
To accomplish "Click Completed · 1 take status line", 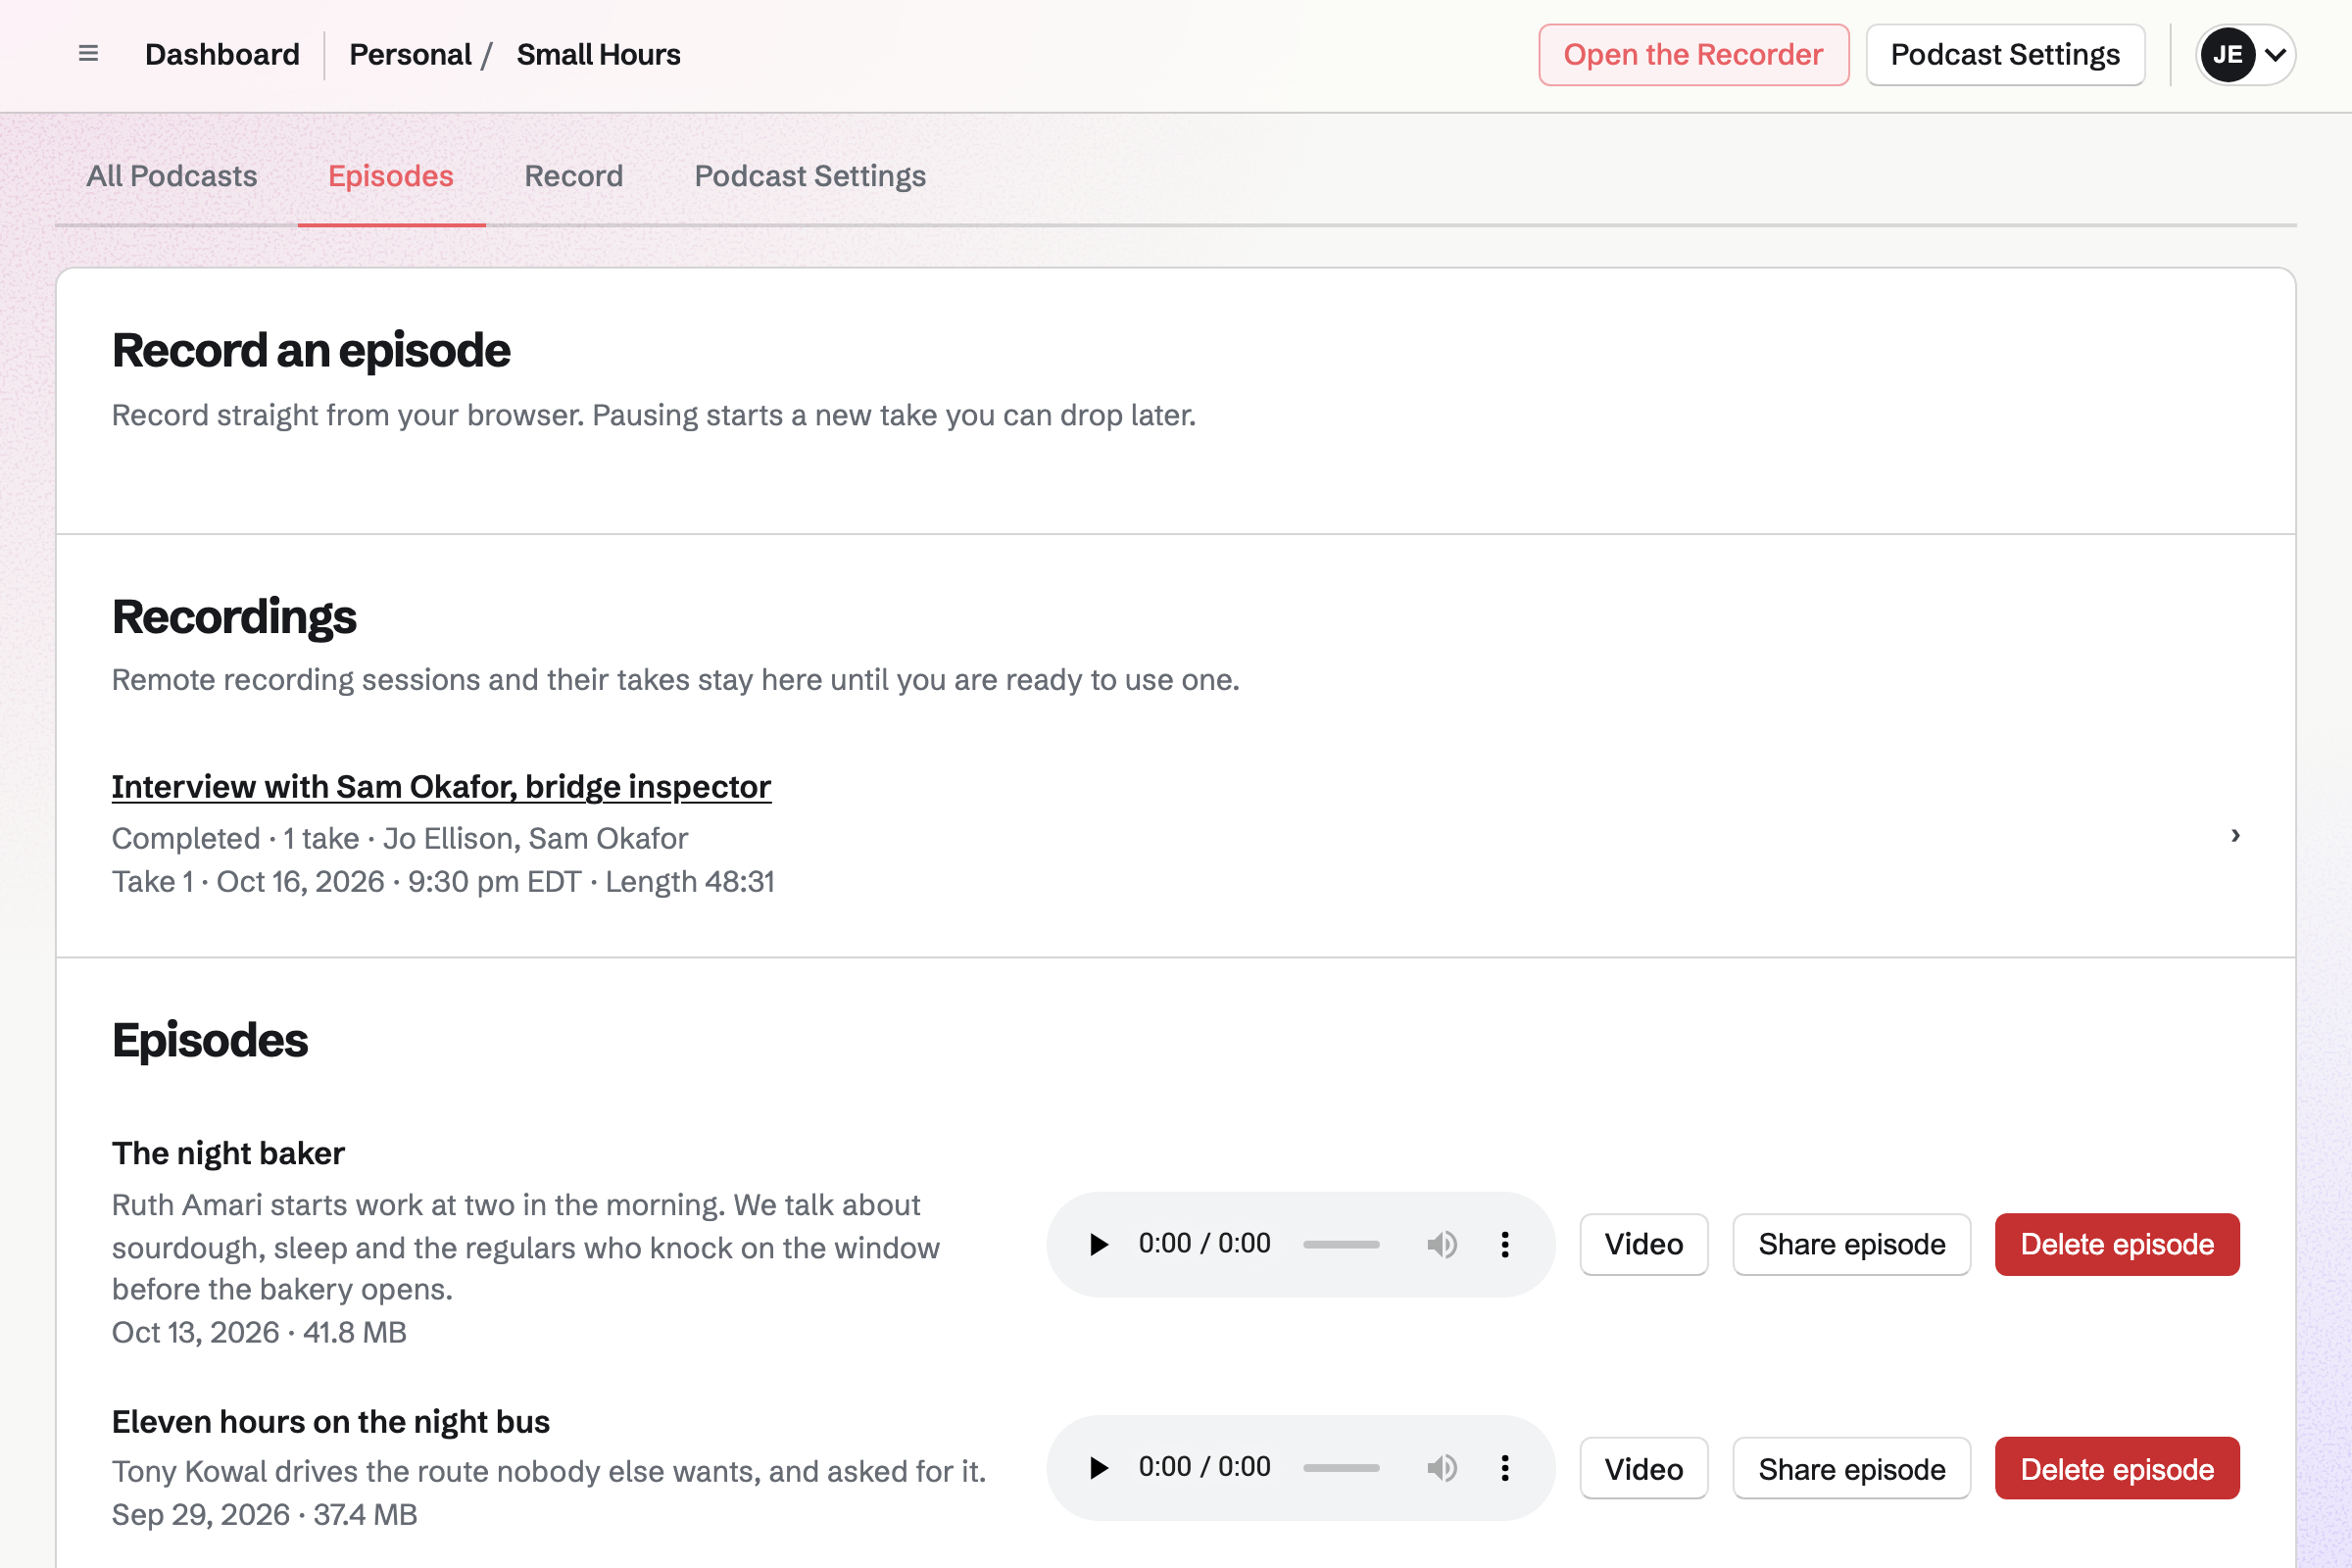I will point(400,838).
